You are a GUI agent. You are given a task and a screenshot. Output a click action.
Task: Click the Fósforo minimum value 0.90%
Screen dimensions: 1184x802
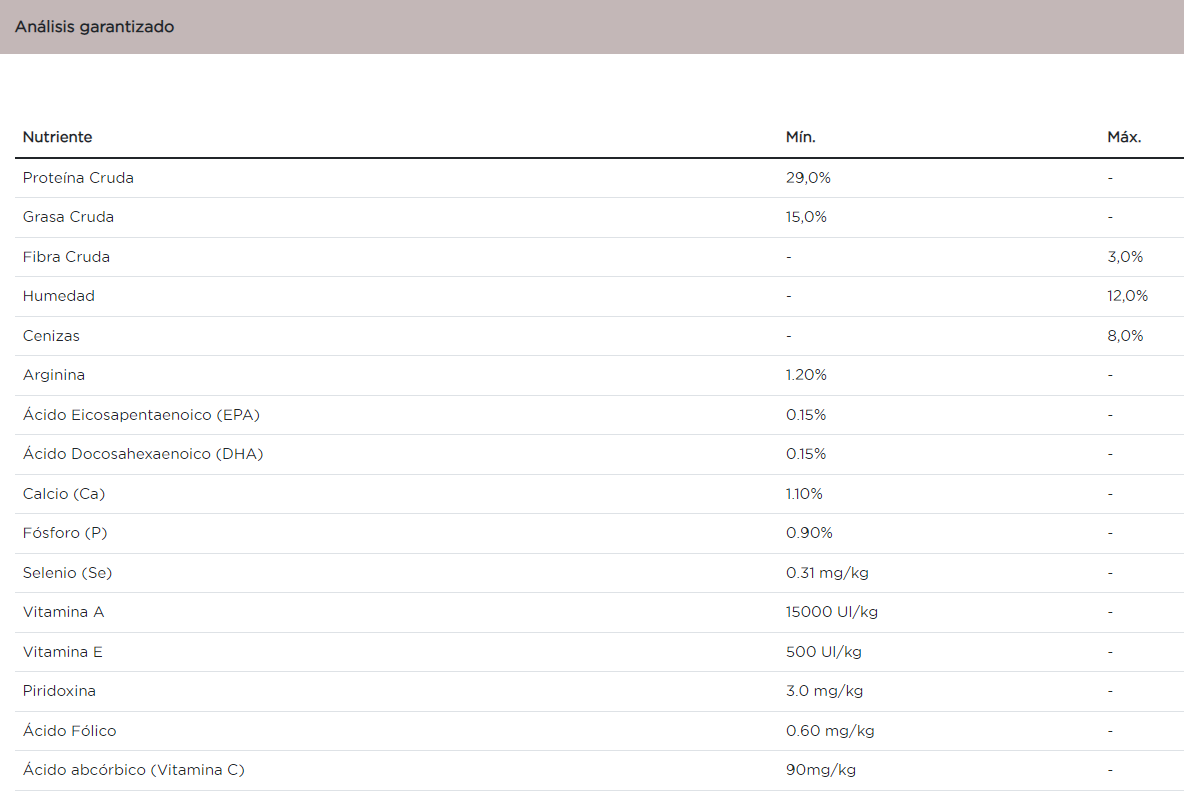[809, 533]
